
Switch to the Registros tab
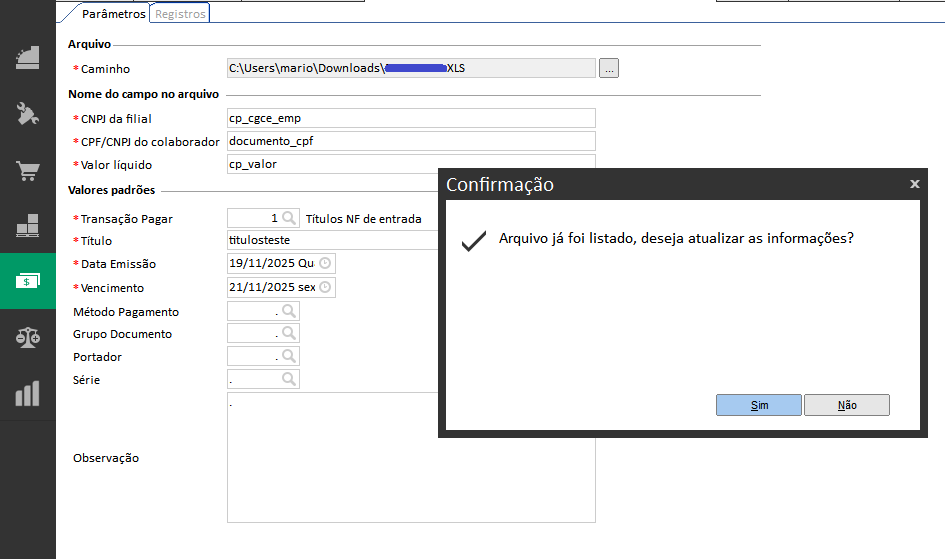[x=180, y=14]
